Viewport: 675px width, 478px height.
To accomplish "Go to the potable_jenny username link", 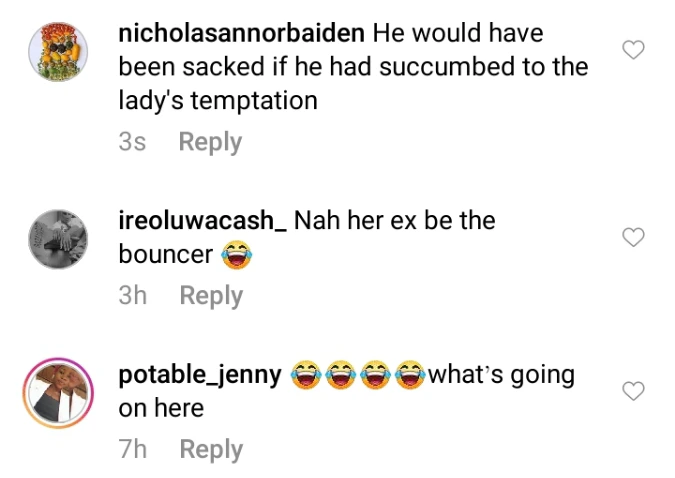I will click(200, 375).
